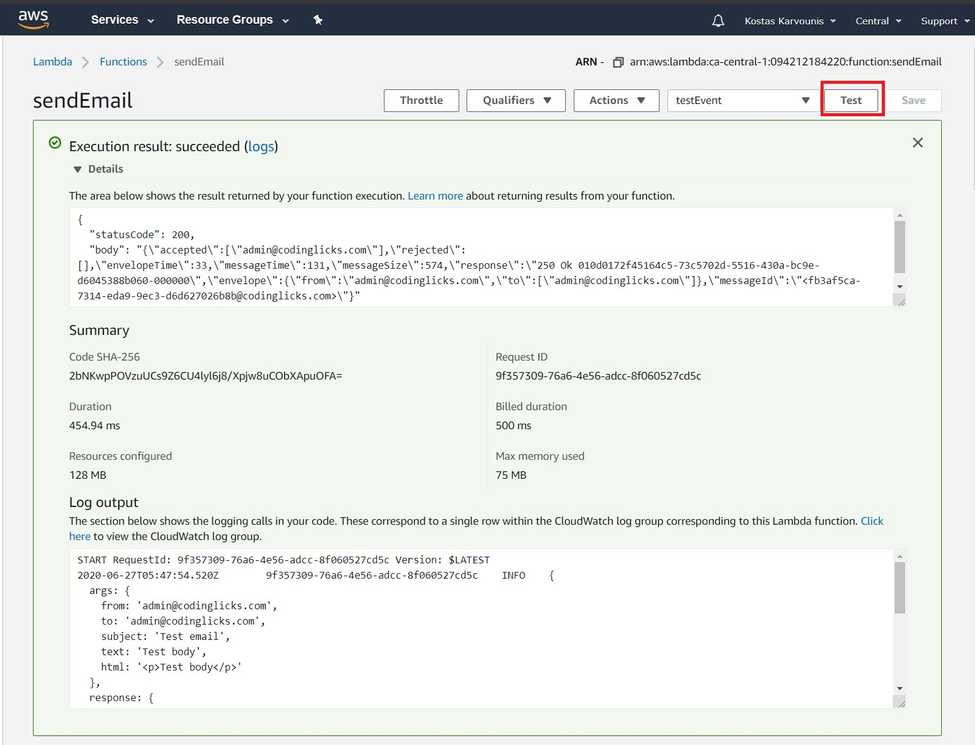Screen dimensions: 975x745
Task: Open the logs link in execution result
Action: point(261,146)
